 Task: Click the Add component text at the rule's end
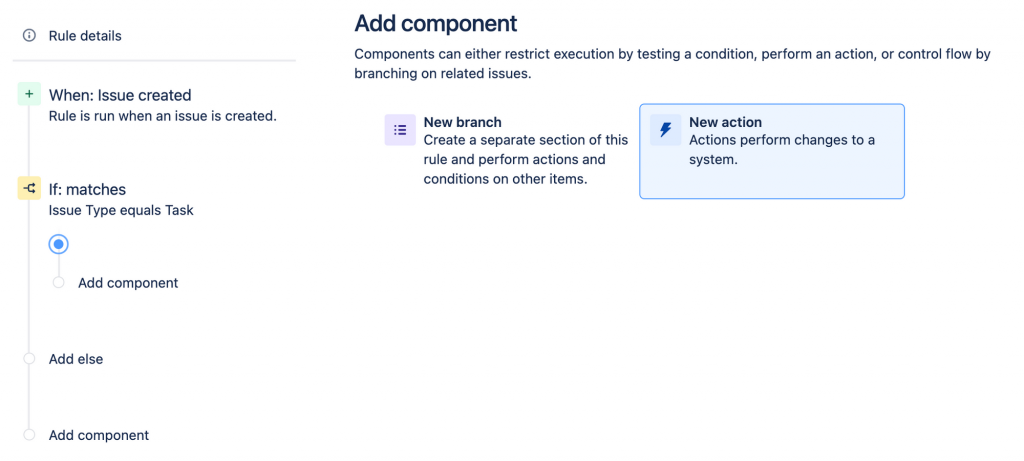point(99,435)
